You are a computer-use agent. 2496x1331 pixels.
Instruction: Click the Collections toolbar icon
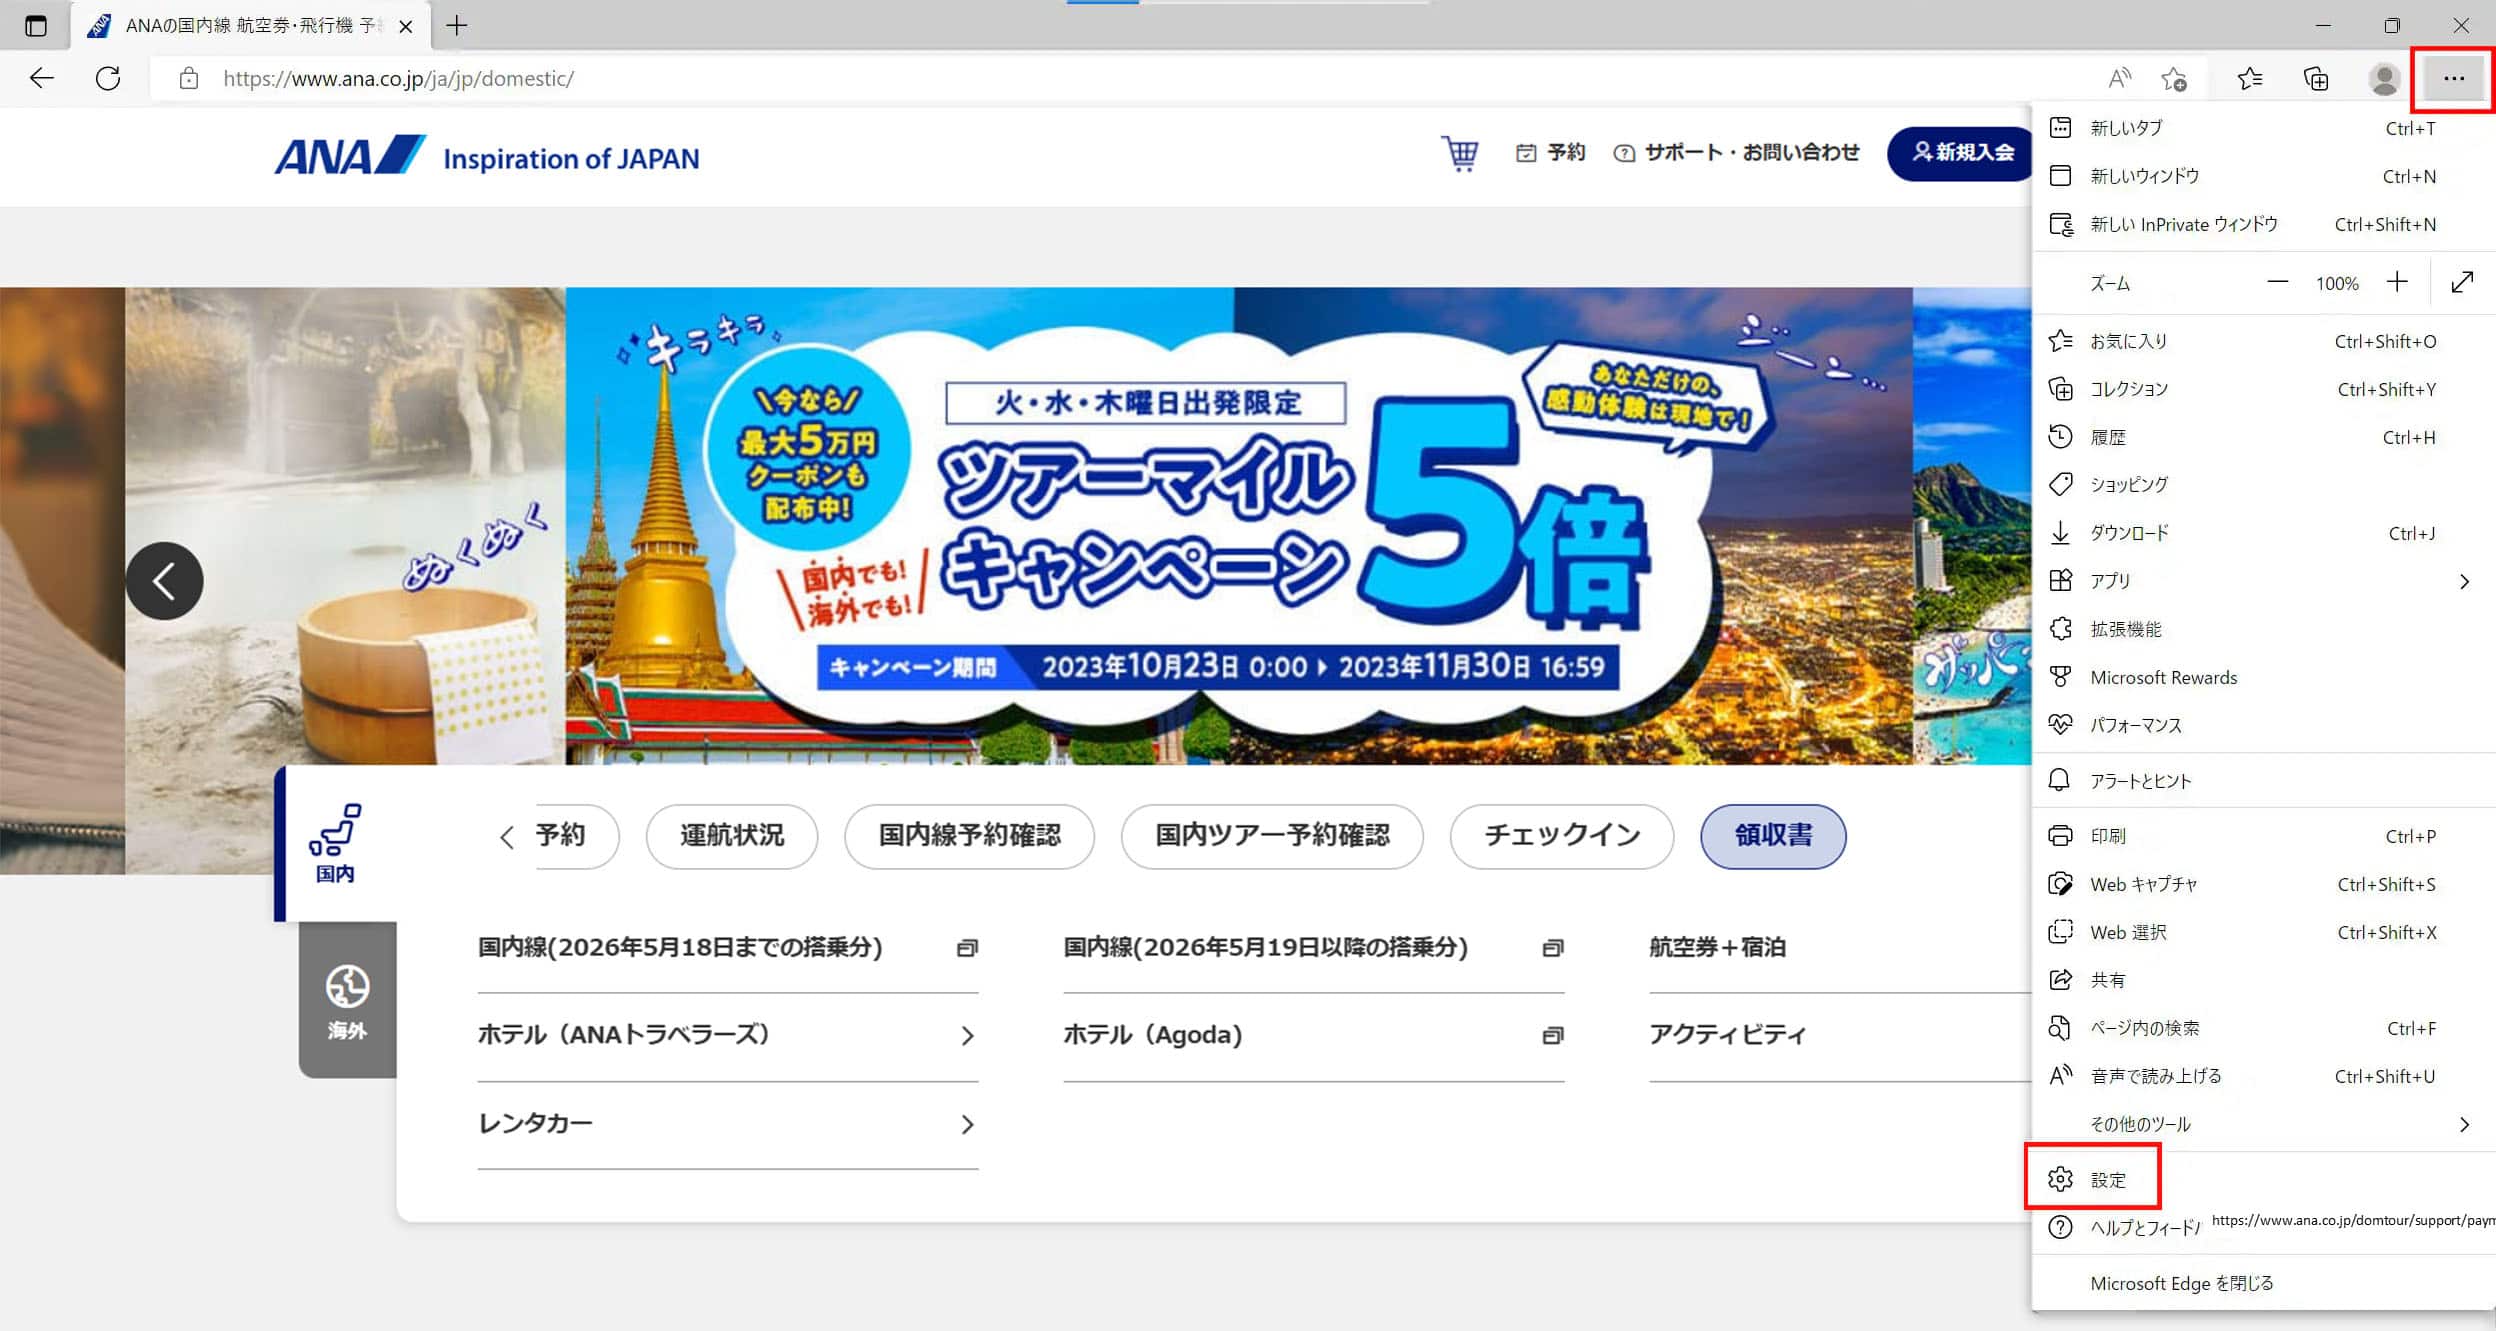2316,79
